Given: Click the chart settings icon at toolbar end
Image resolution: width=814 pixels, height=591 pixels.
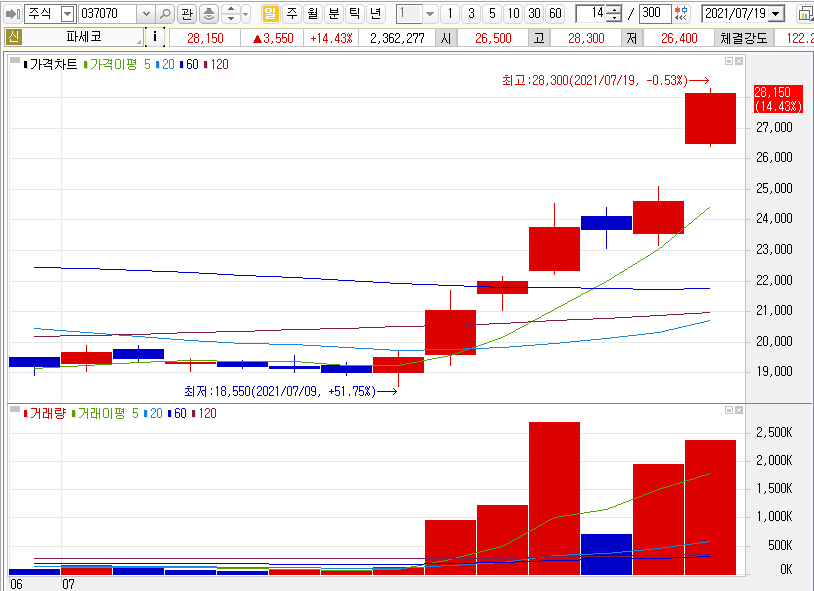Looking at the screenshot, I should (805, 14).
